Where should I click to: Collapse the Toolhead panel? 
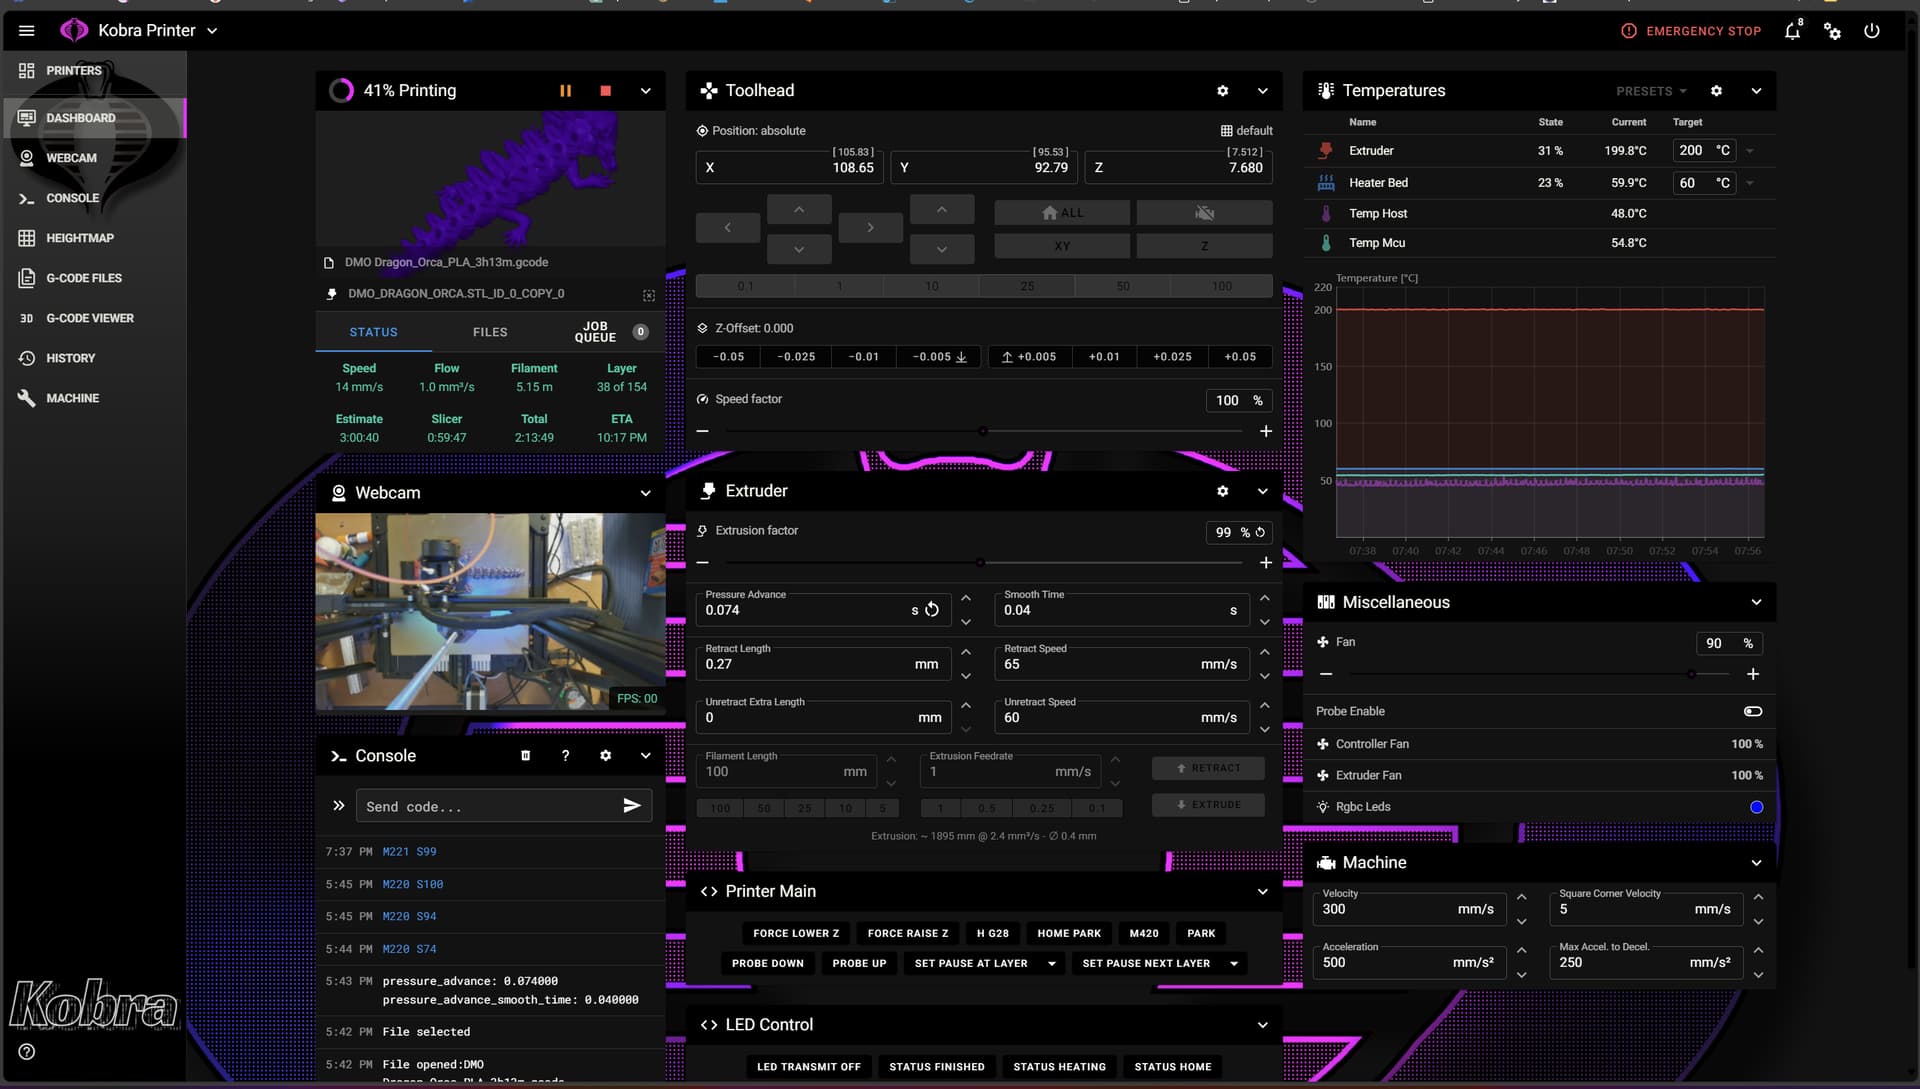(x=1263, y=91)
